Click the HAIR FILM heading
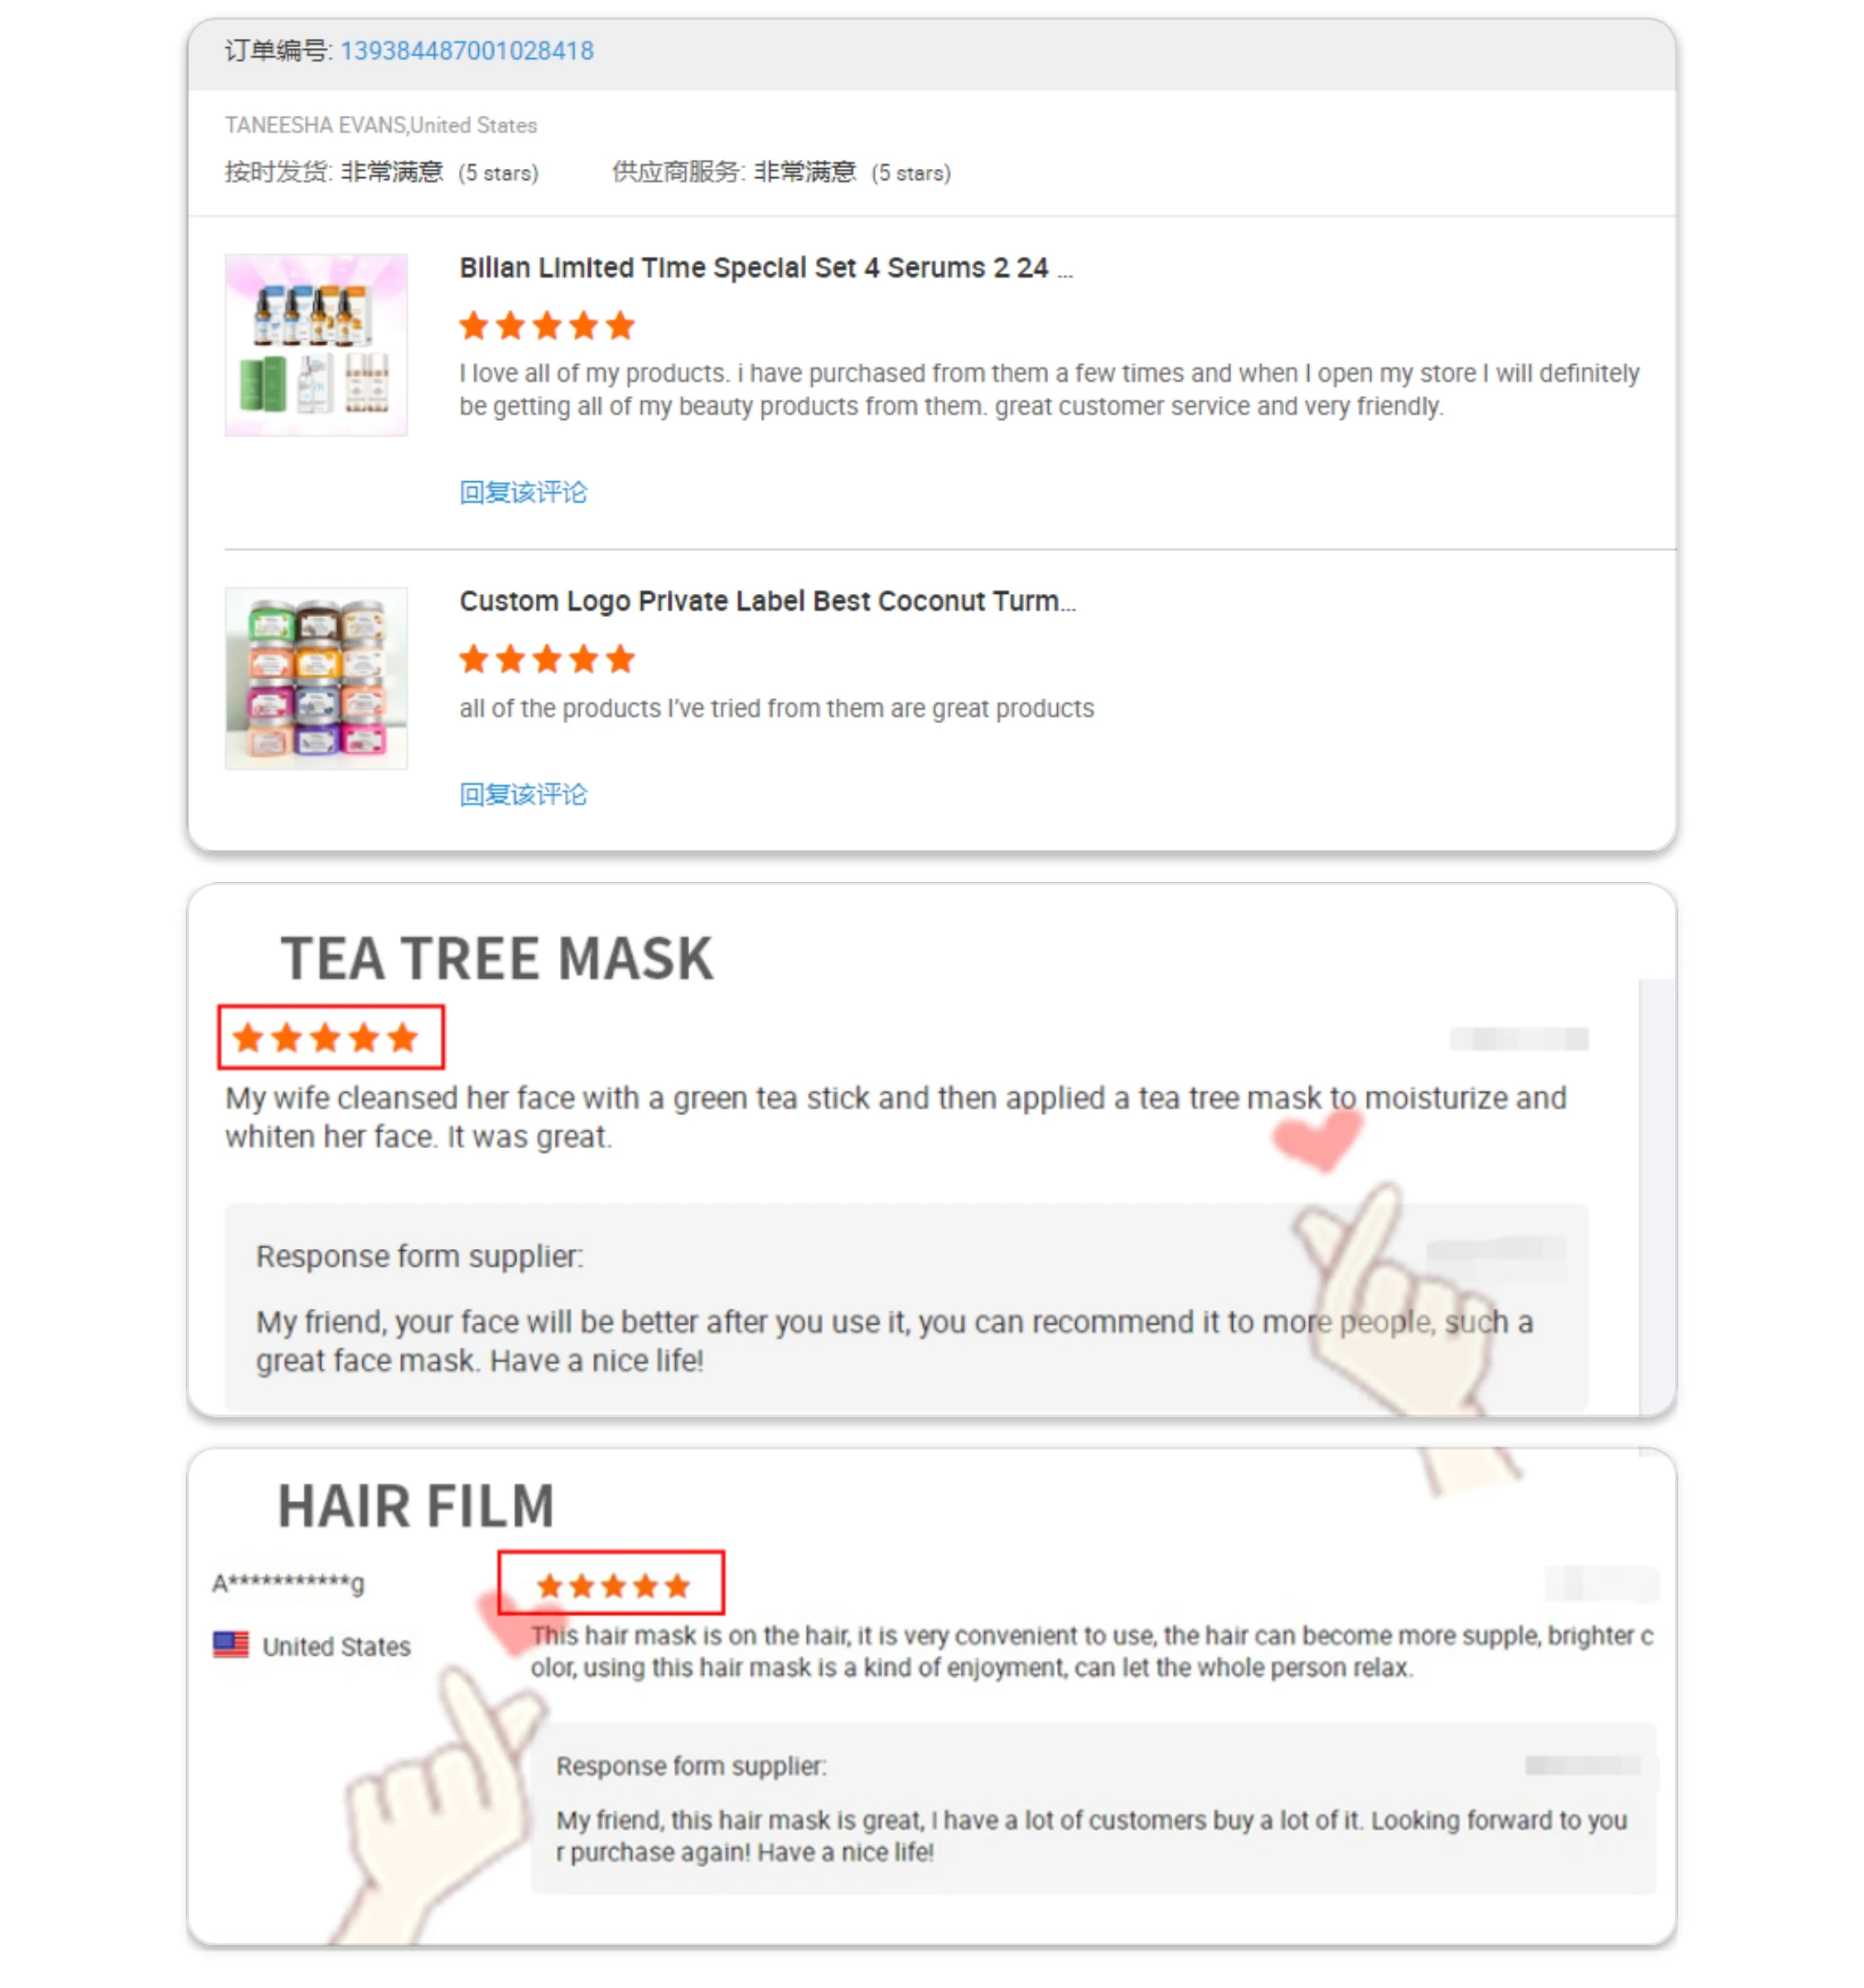Image resolution: width=1864 pixels, height=1988 pixels. tap(416, 1506)
